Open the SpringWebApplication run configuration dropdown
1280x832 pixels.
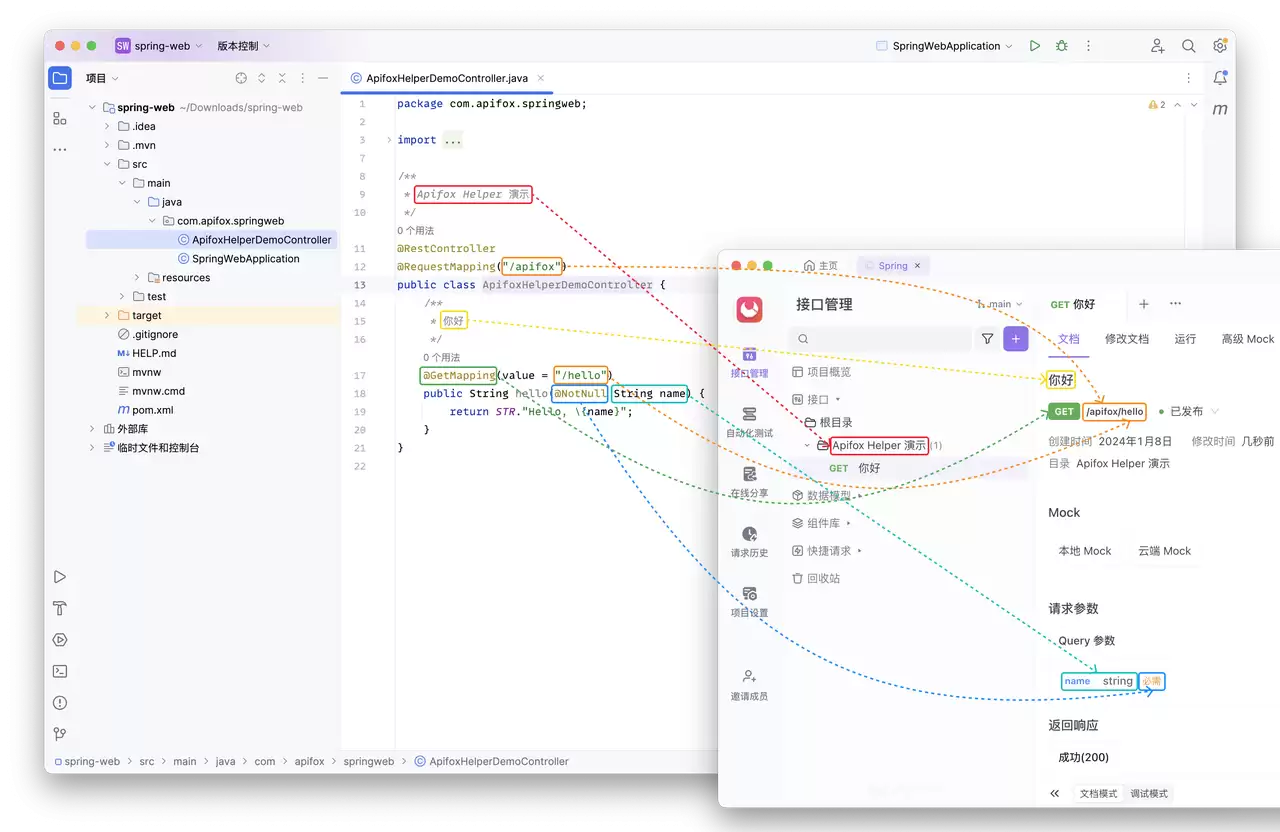[x=944, y=46]
